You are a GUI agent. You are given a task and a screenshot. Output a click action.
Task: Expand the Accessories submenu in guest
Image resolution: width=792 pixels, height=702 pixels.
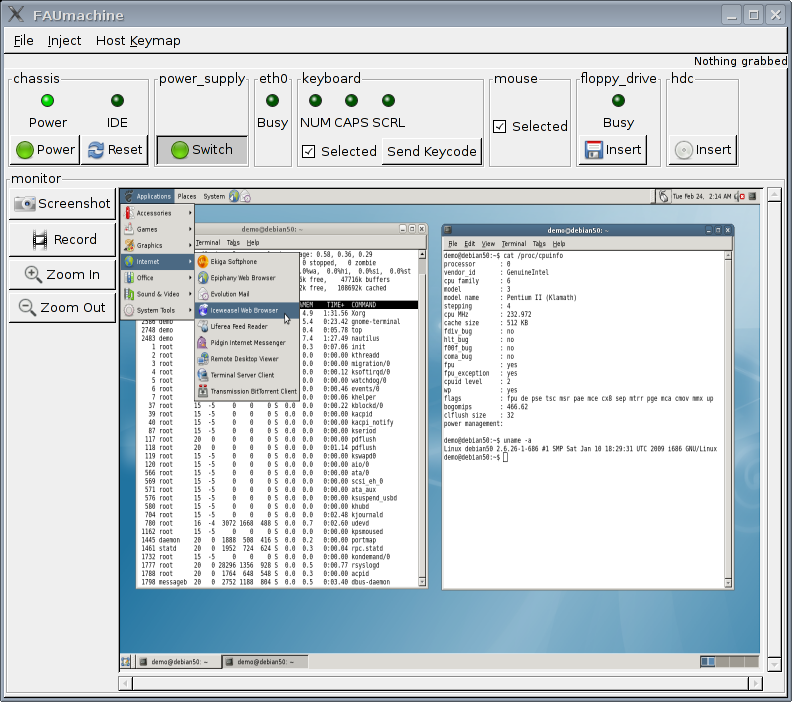[x=157, y=213]
